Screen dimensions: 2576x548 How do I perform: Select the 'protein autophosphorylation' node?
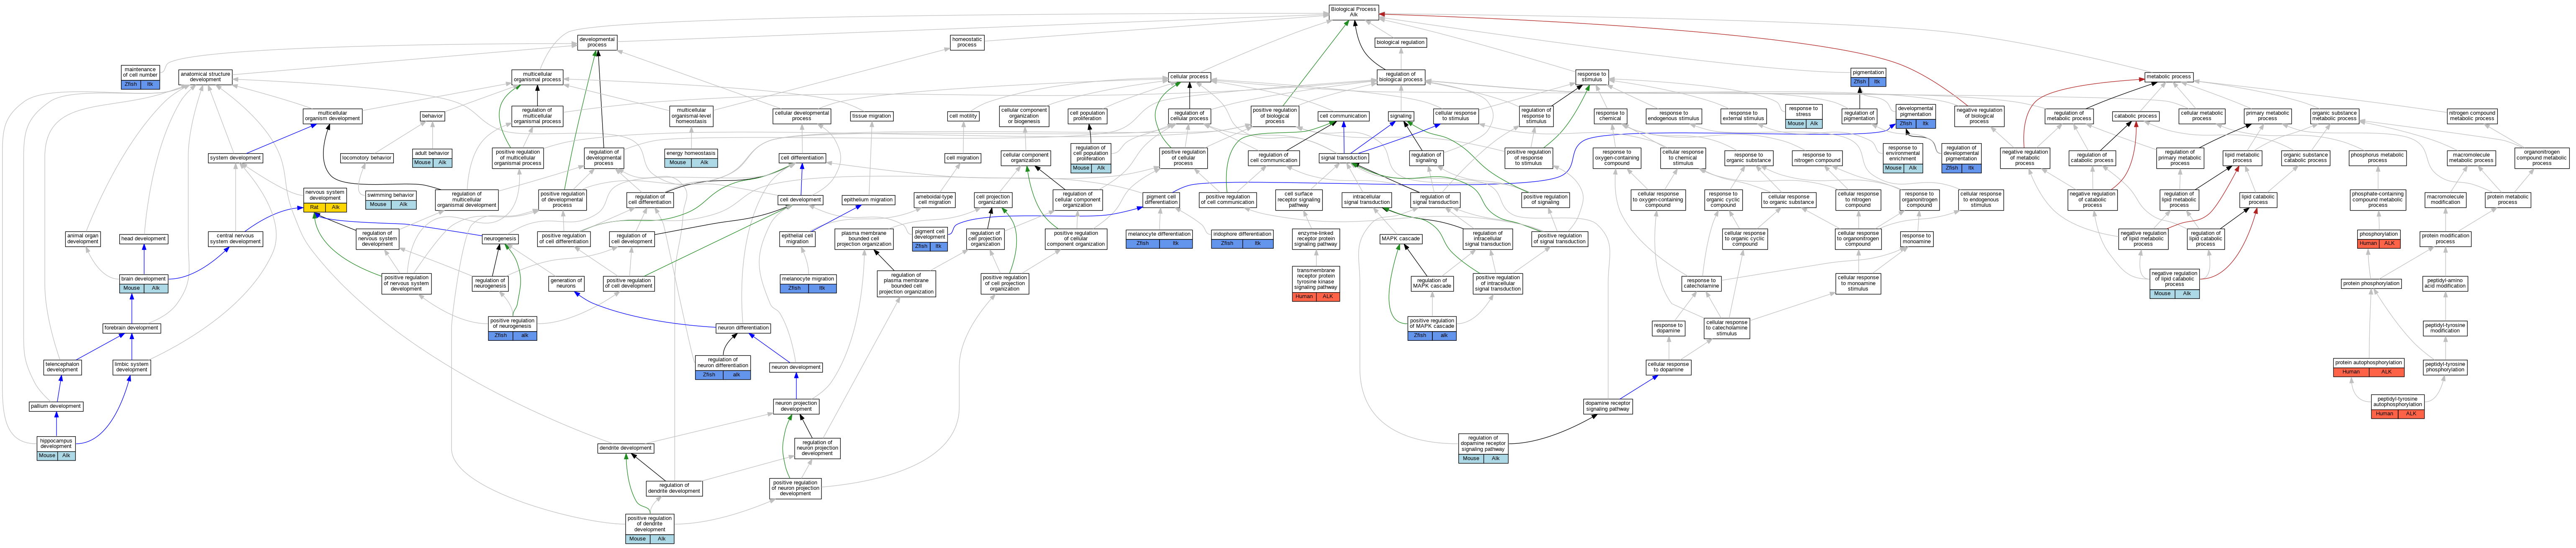coord(2368,367)
